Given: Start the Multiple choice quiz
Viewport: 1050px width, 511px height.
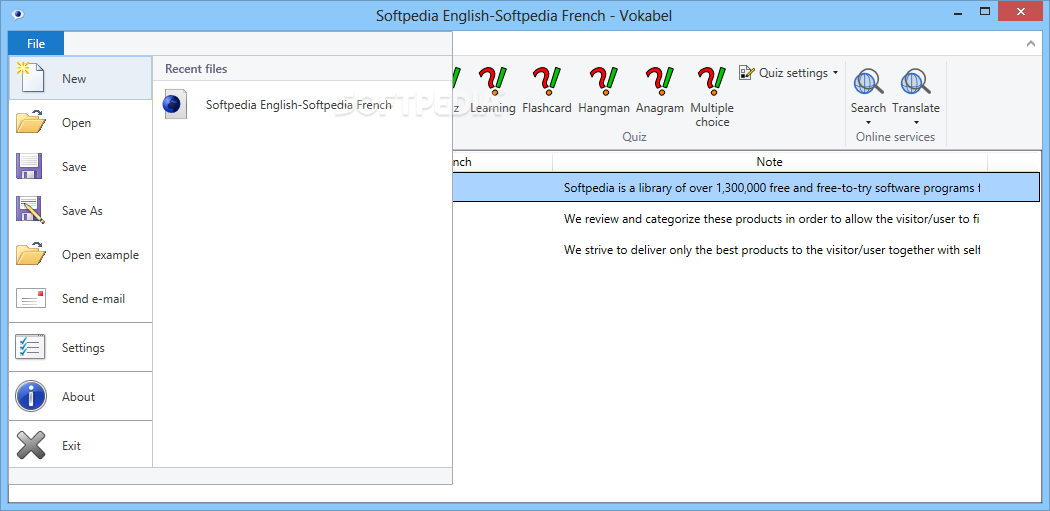Looking at the screenshot, I should pyautogui.click(x=712, y=97).
